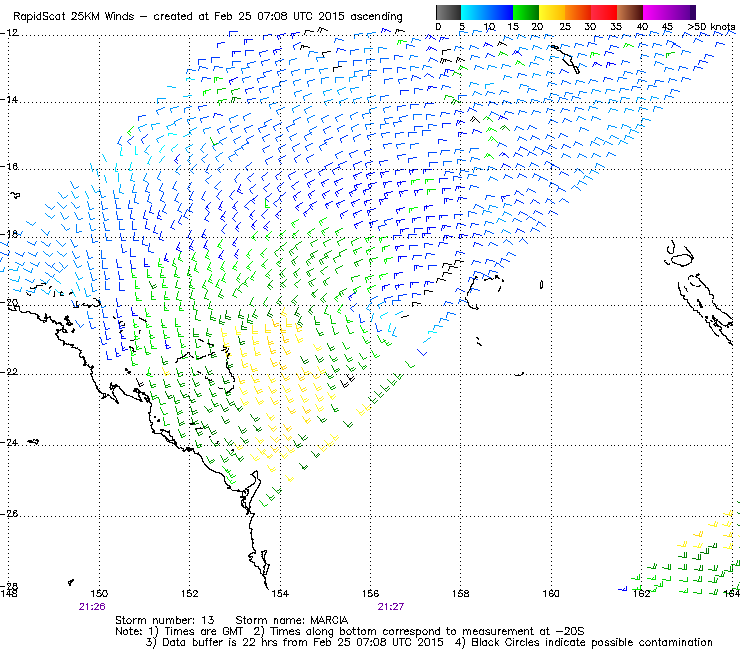740x650 pixels.
Task: Click the '-16' latitude axis label
Action: 9,167
